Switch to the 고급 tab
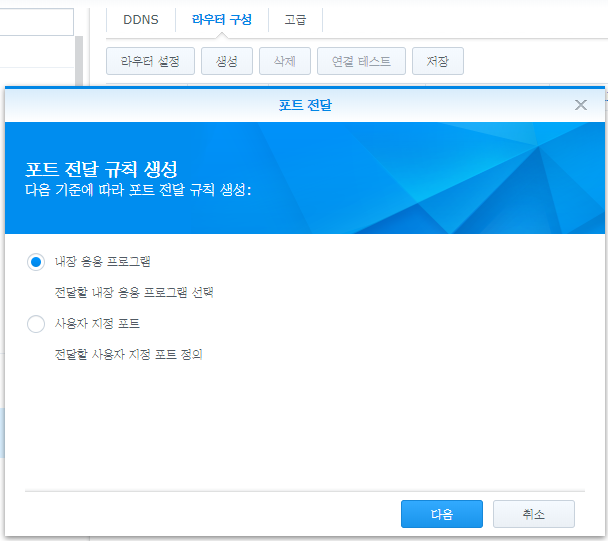Image resolution: width=608 pixels, height=541 pixels. (295, 19)
